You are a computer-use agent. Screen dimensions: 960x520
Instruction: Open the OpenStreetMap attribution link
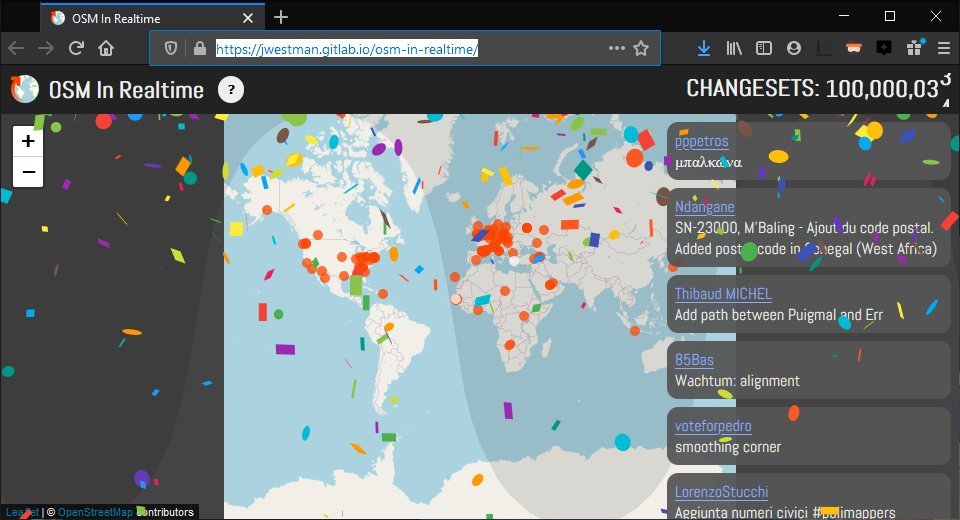click(95, 512)
